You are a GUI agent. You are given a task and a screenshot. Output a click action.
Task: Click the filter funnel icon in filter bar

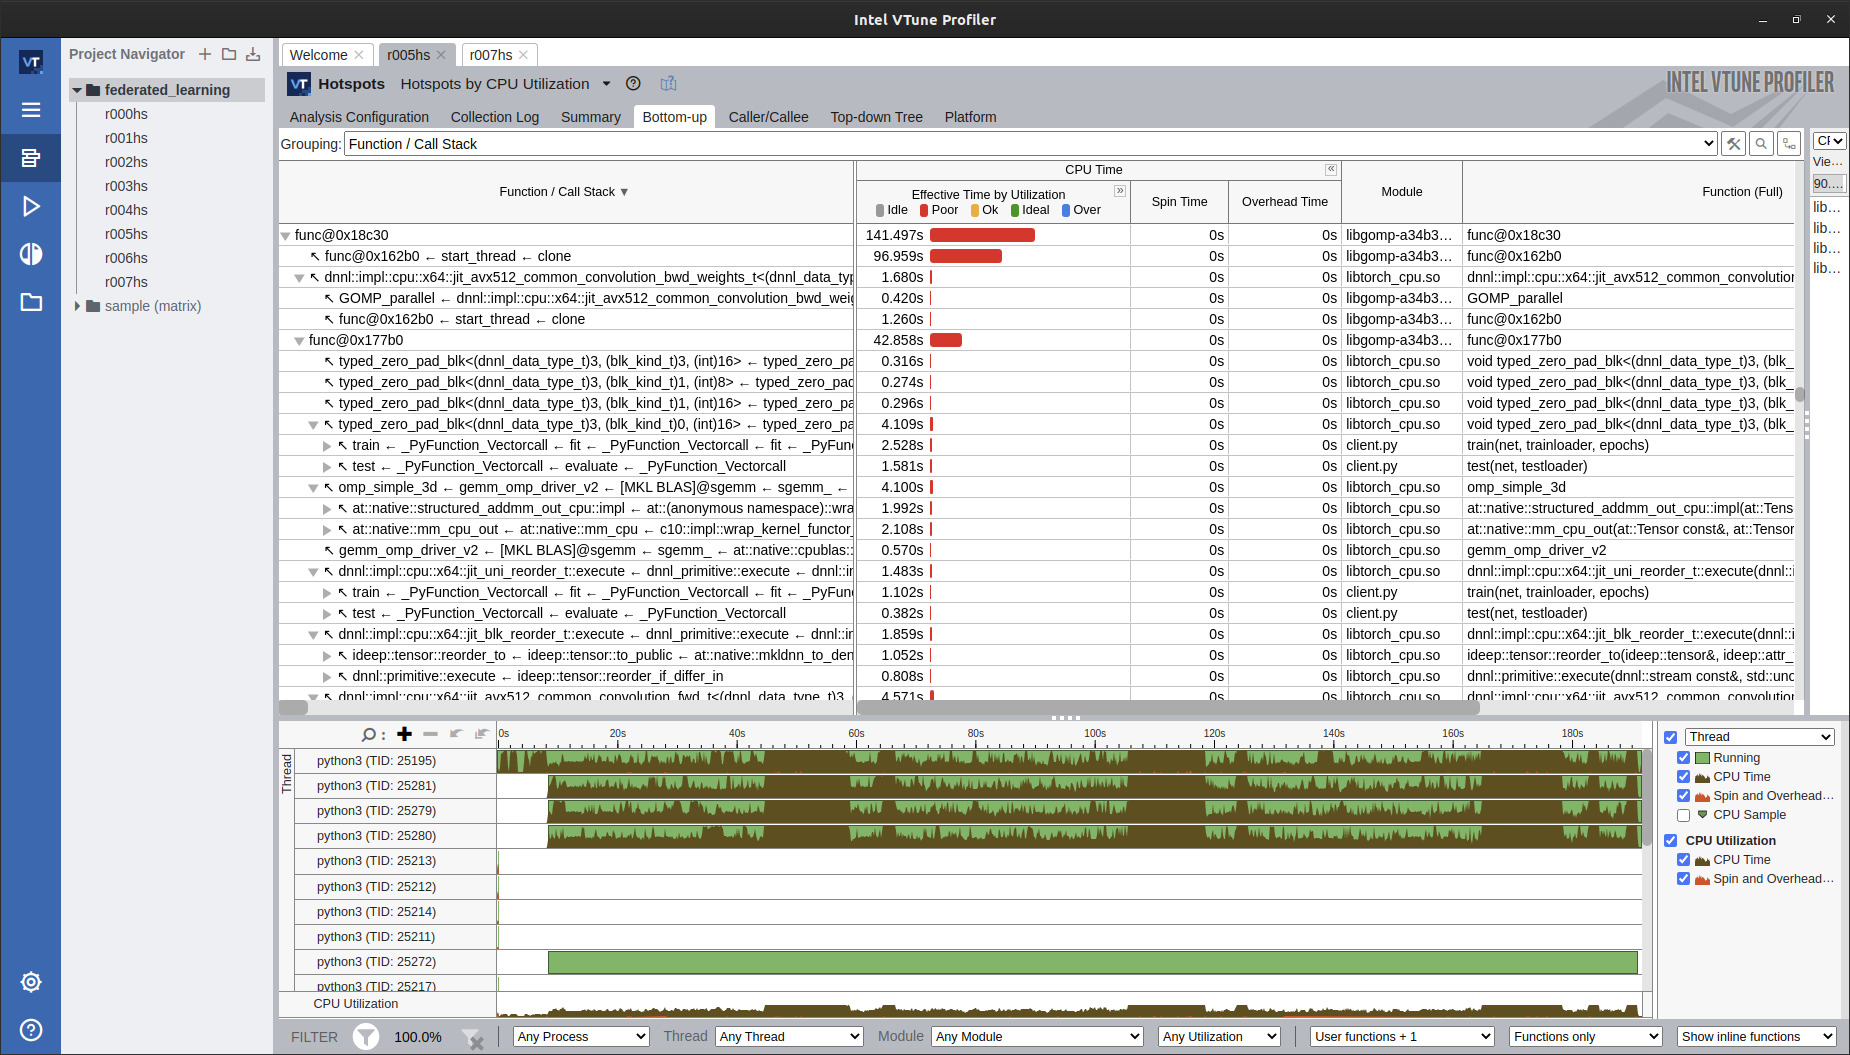(x=366, y=1037)
